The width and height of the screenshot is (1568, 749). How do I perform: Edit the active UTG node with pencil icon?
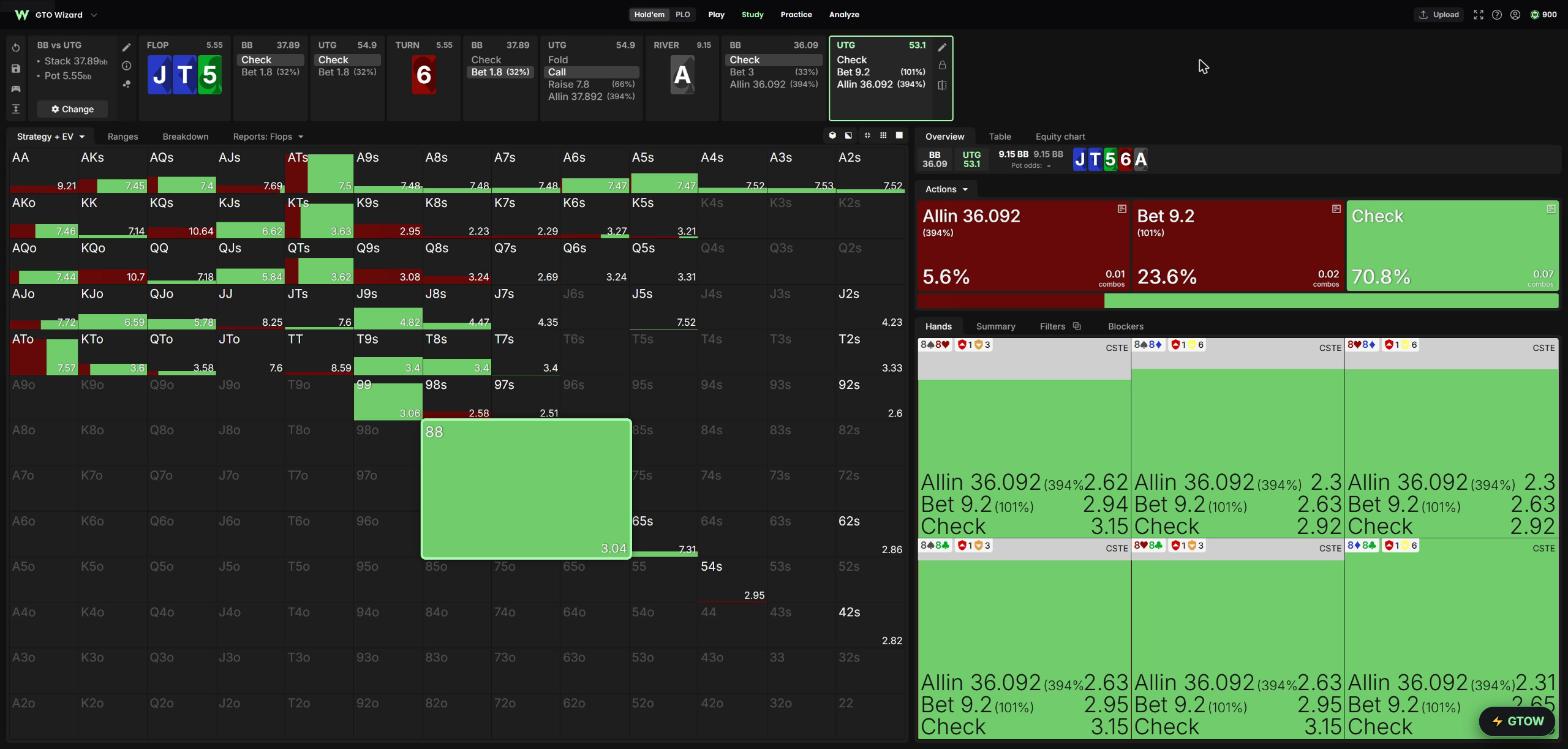click(942, 47)
